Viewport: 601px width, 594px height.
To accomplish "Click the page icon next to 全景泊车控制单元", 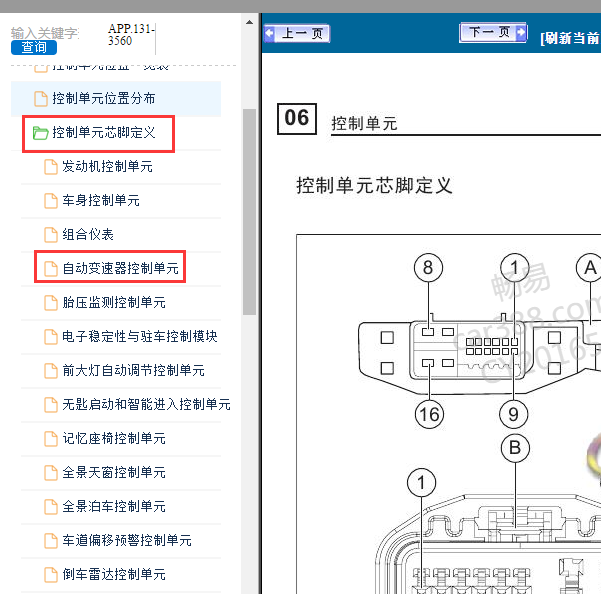I will pos(51,507).
